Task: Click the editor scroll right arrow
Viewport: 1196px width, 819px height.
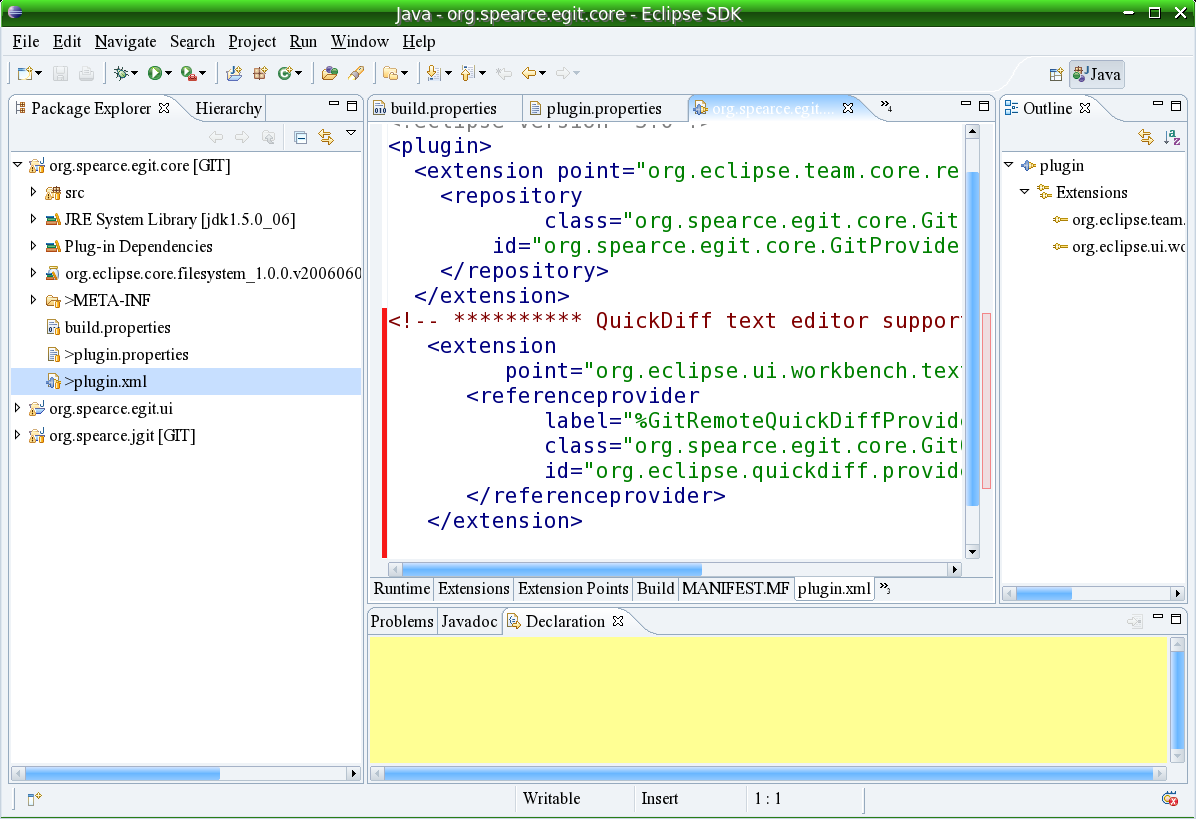Action: pos(954,570)
